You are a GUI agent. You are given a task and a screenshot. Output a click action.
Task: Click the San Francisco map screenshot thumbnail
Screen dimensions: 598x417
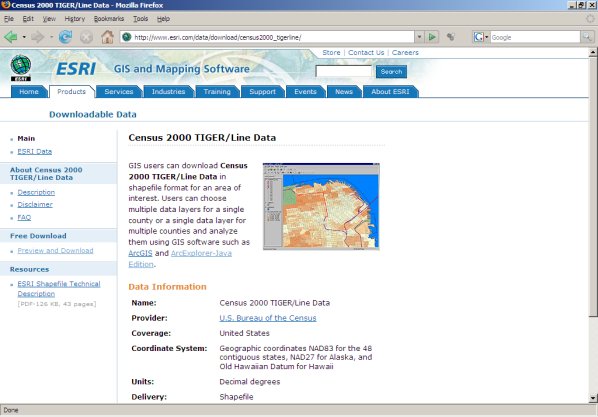click(321, 206)
